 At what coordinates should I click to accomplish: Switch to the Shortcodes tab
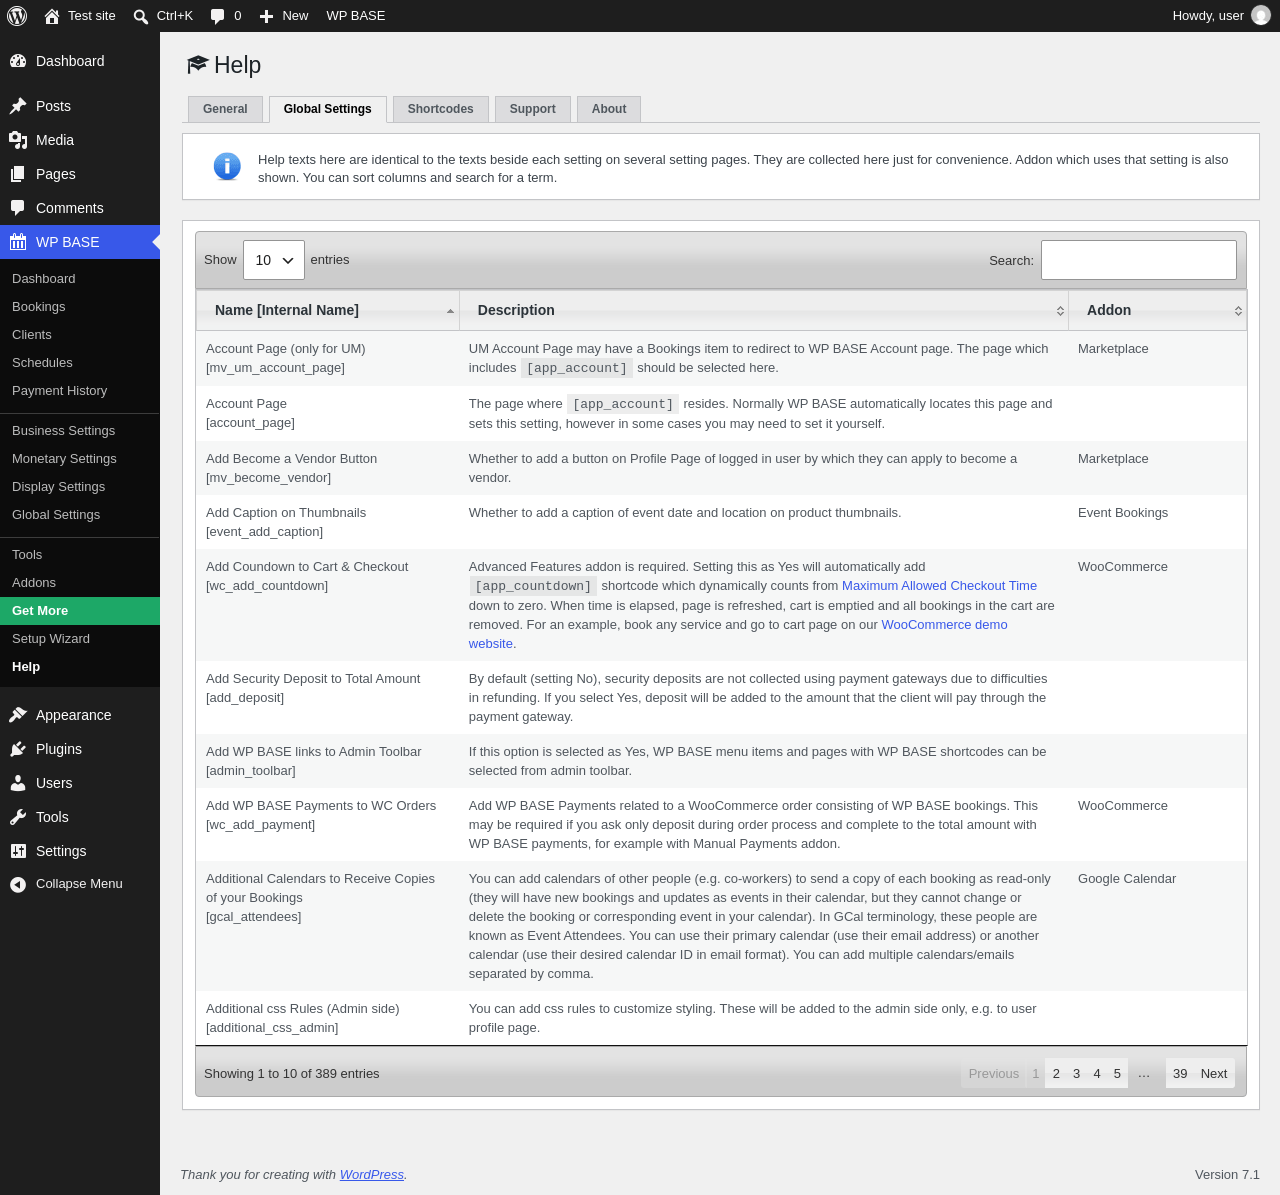click(x=440, y=109)
